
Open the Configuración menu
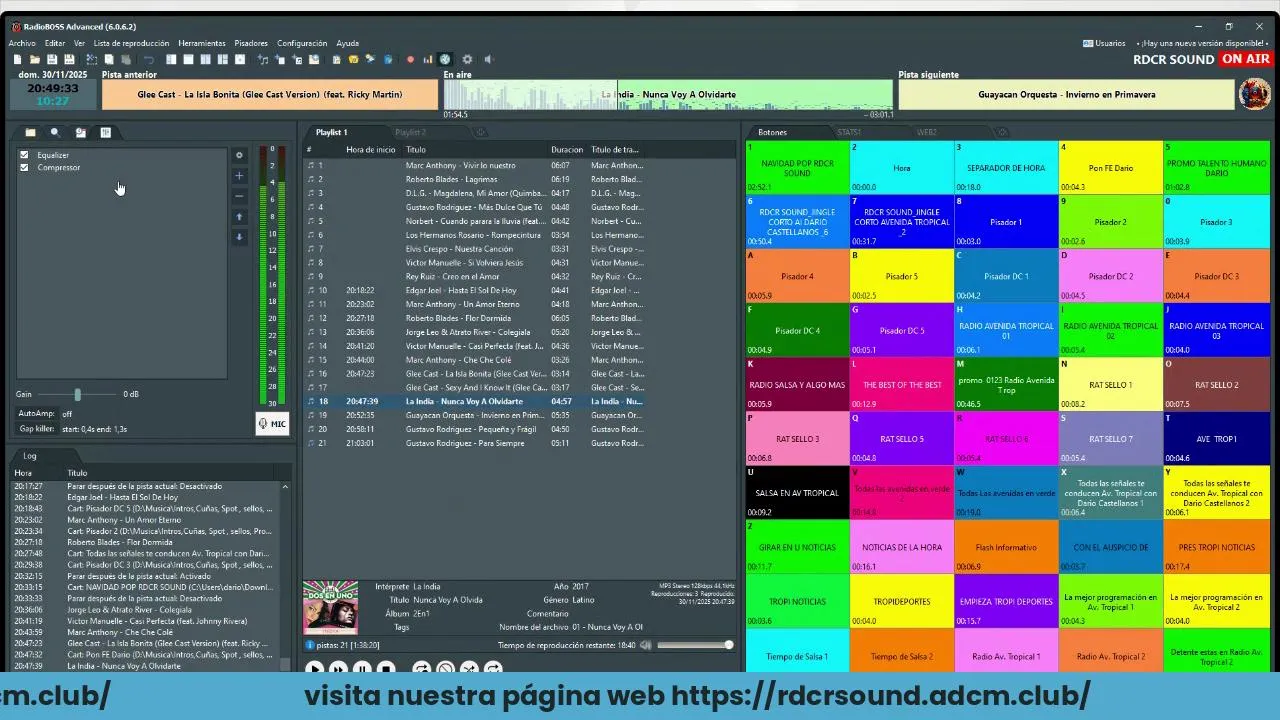302,43
